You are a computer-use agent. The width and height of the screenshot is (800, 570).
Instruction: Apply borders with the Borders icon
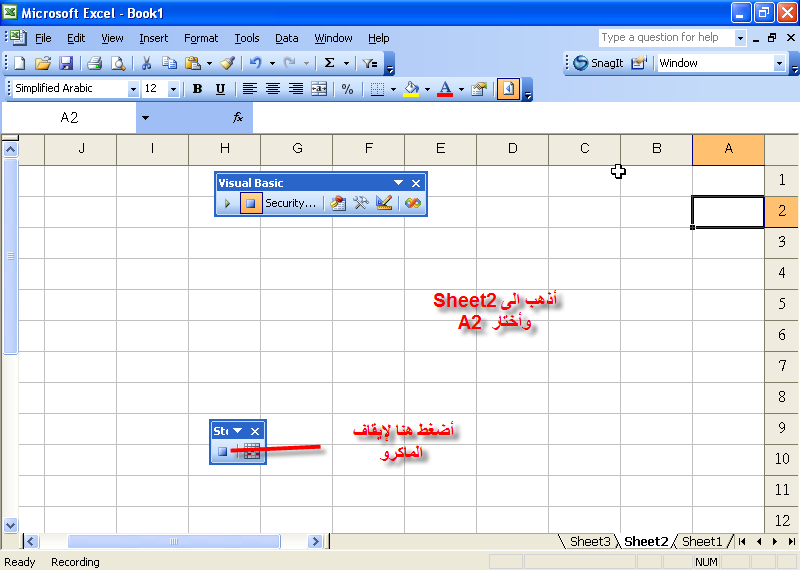(x=377, y=89)
